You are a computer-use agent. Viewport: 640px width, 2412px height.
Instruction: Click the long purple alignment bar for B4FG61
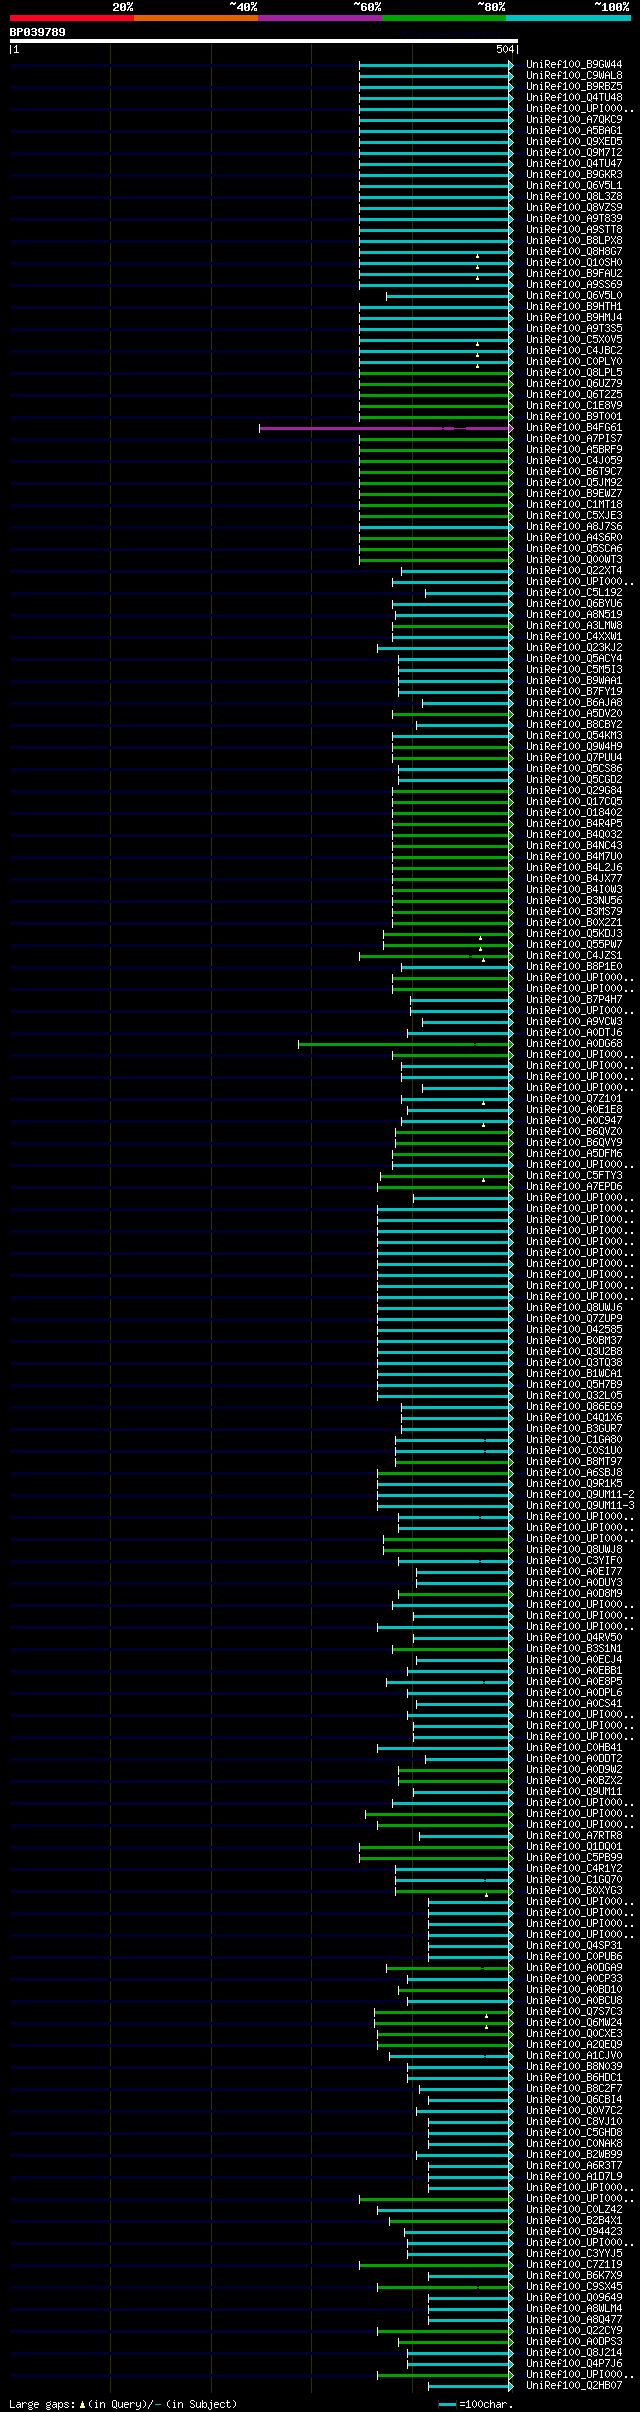coord(386,428)
